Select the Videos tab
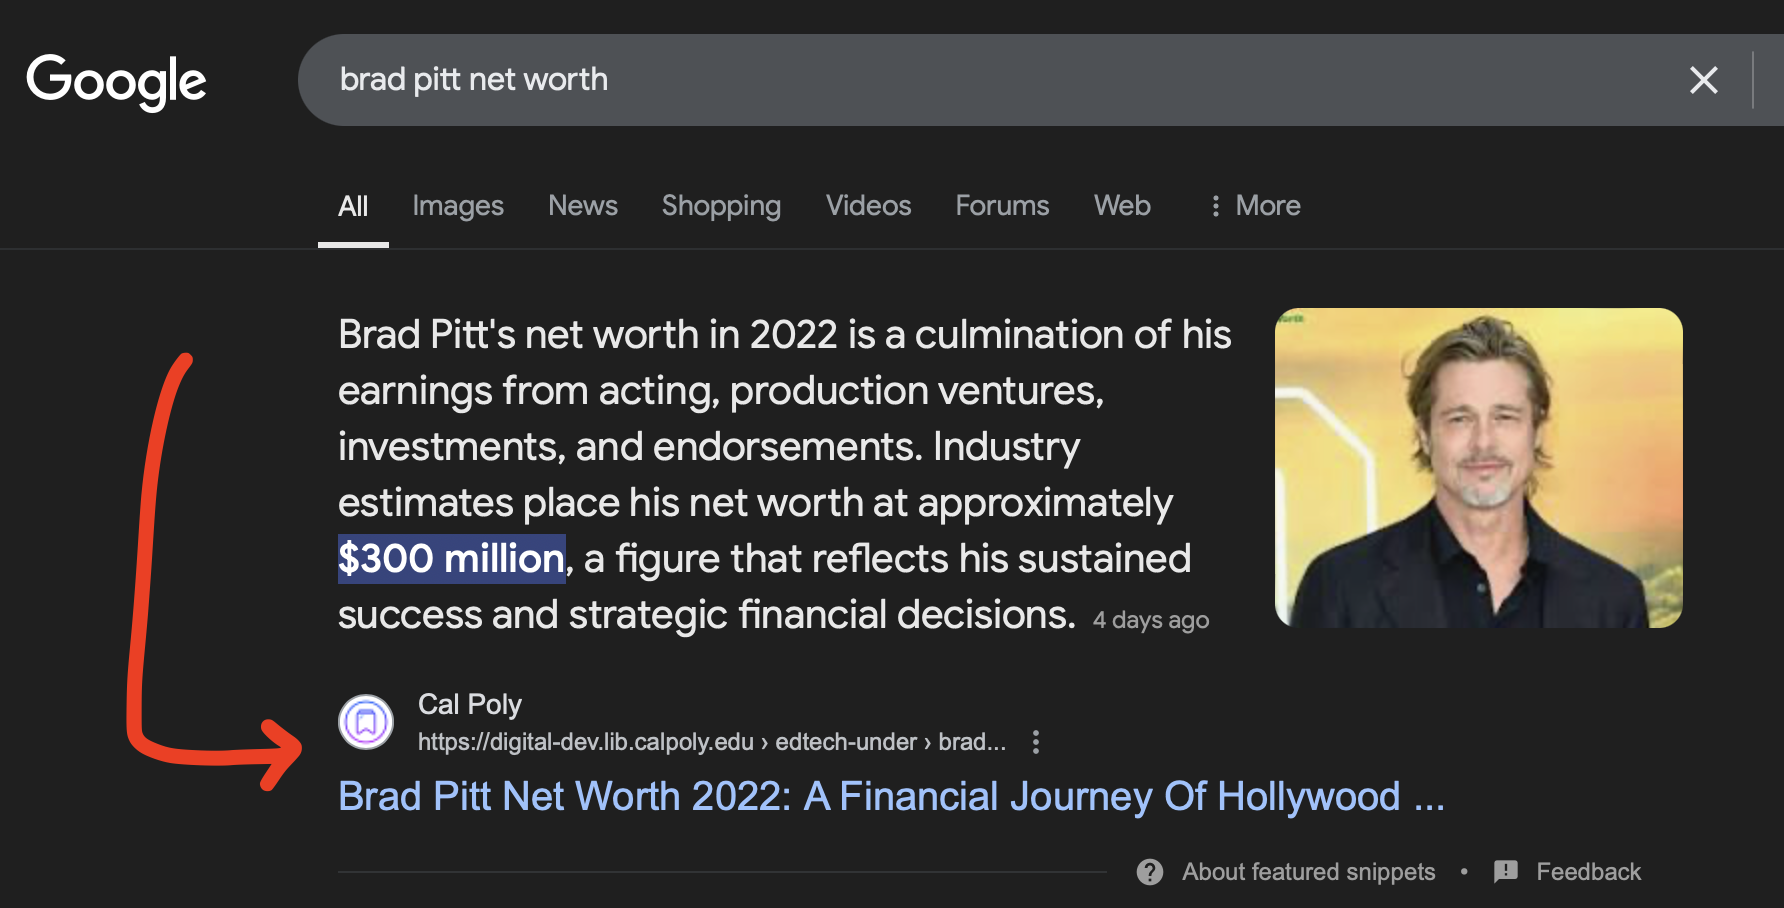Screen dimensions: 1784x908 coord(868,206)
